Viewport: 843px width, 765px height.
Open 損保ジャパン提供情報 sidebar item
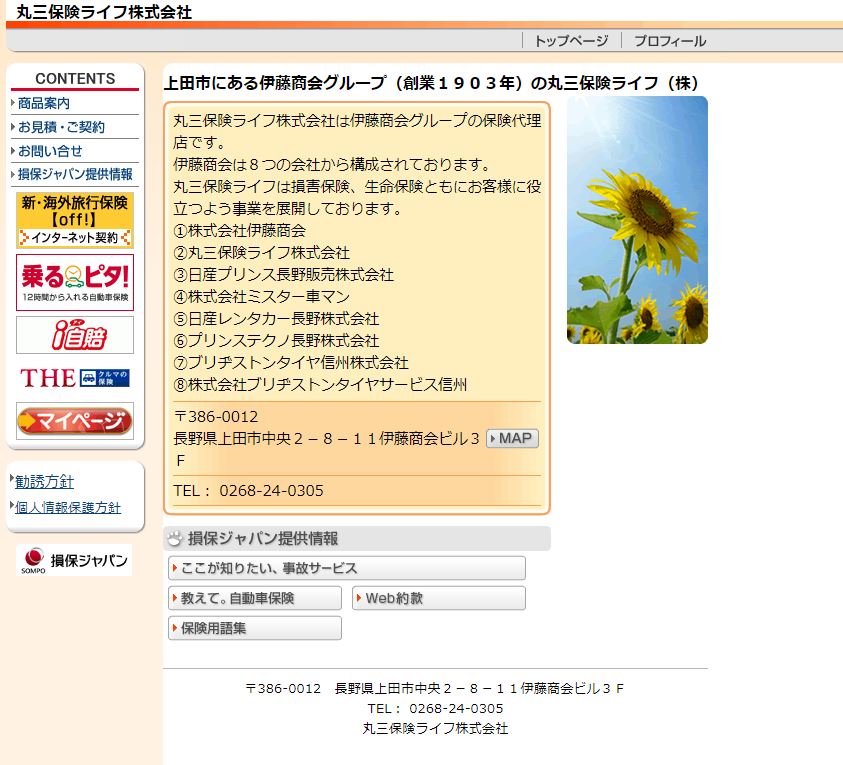pyautogui.click(x=75, y=174)
